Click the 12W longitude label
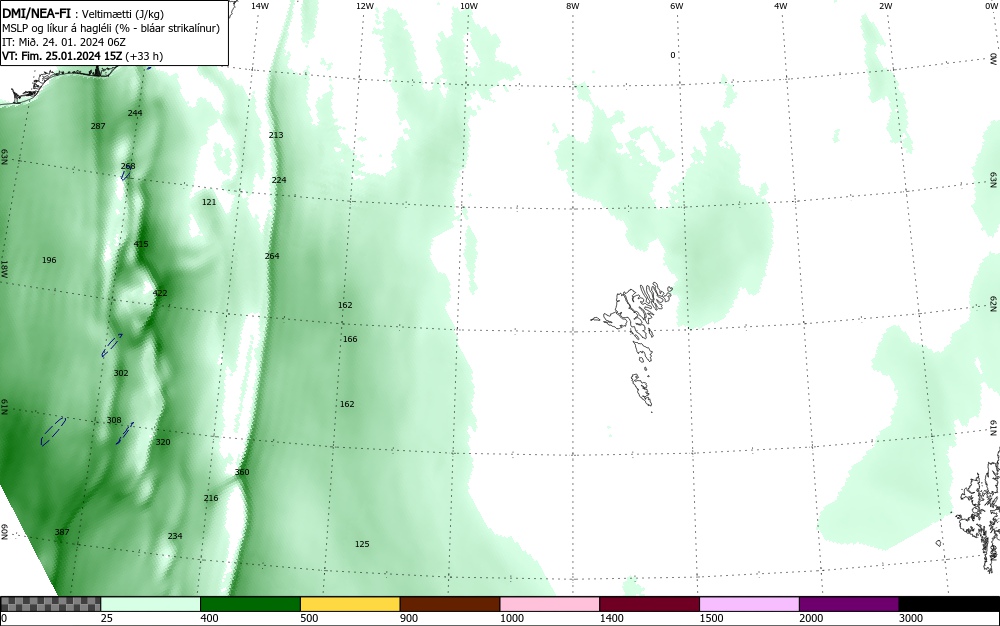 (x=365, y=6)
